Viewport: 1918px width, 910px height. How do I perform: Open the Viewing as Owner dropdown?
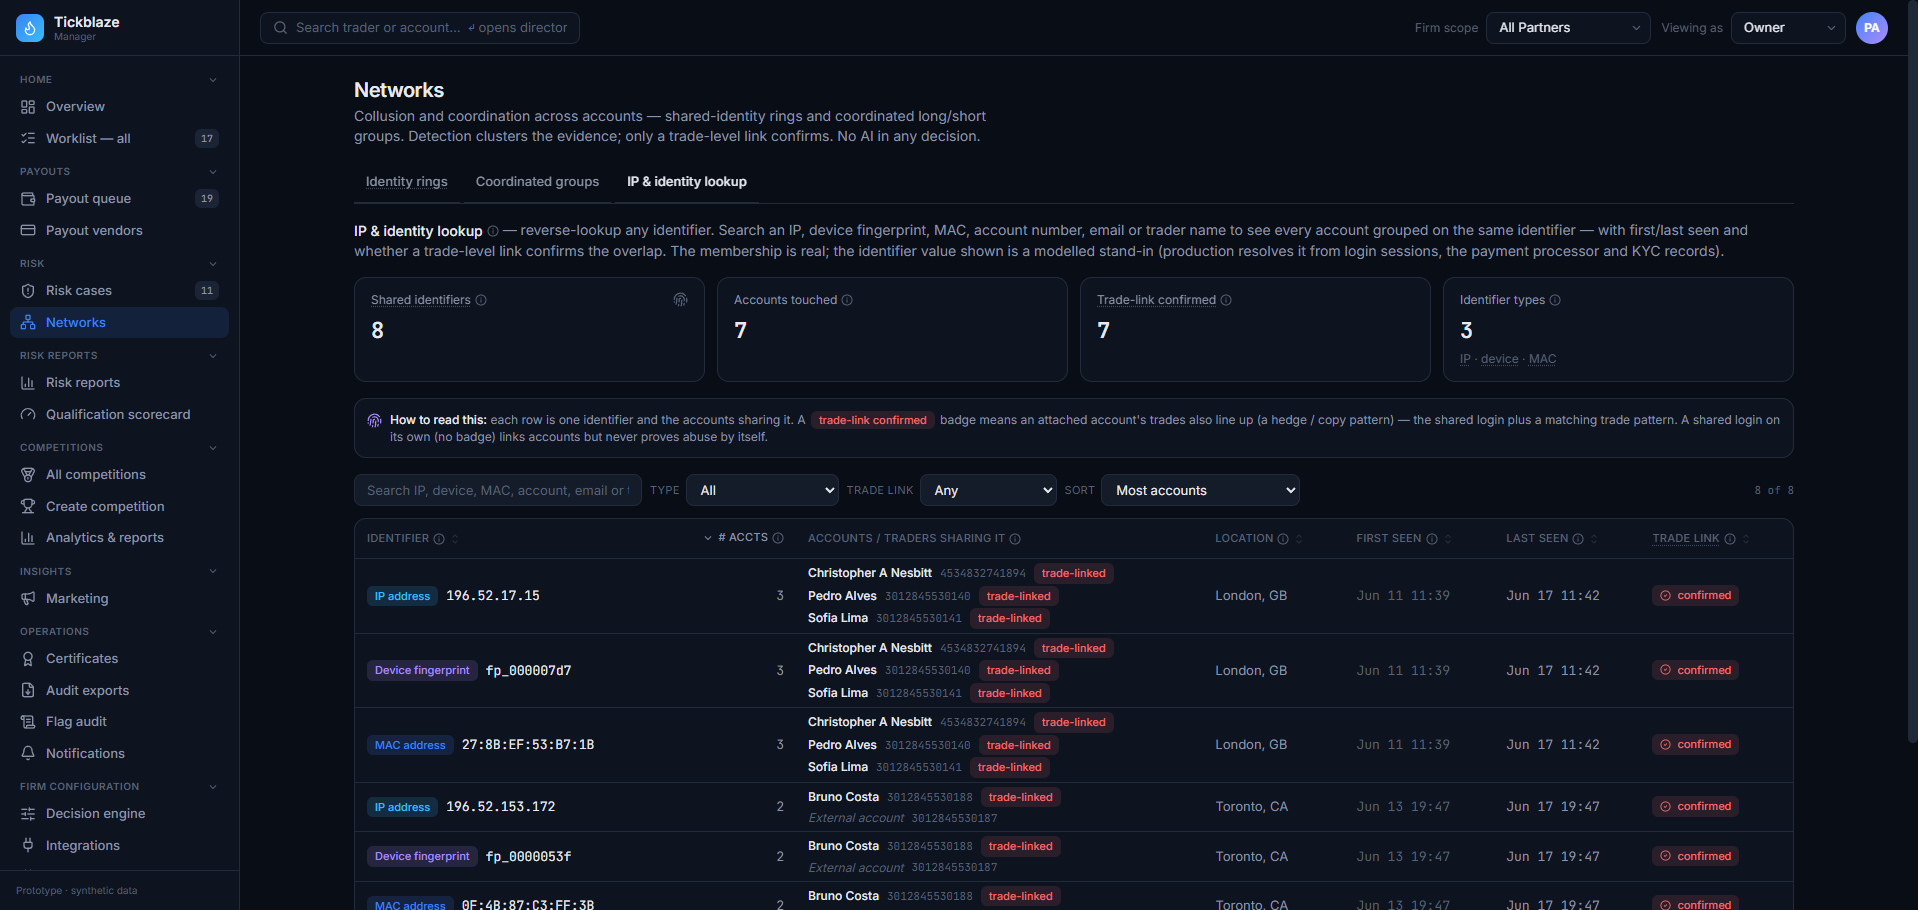pos(1789,28)
